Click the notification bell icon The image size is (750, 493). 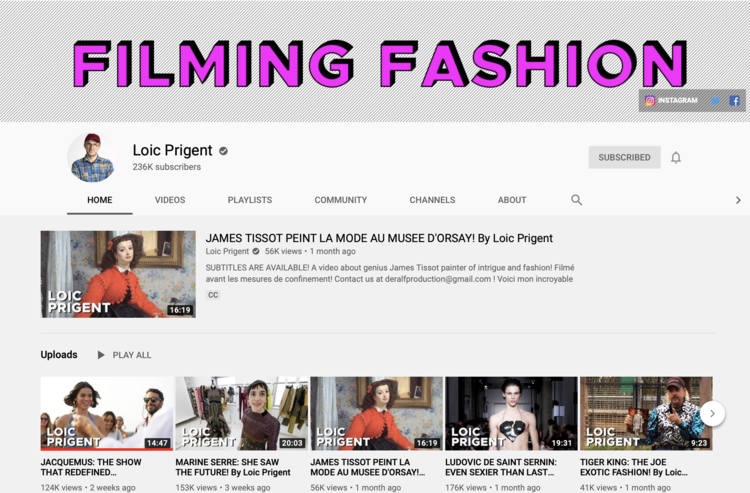675,157
